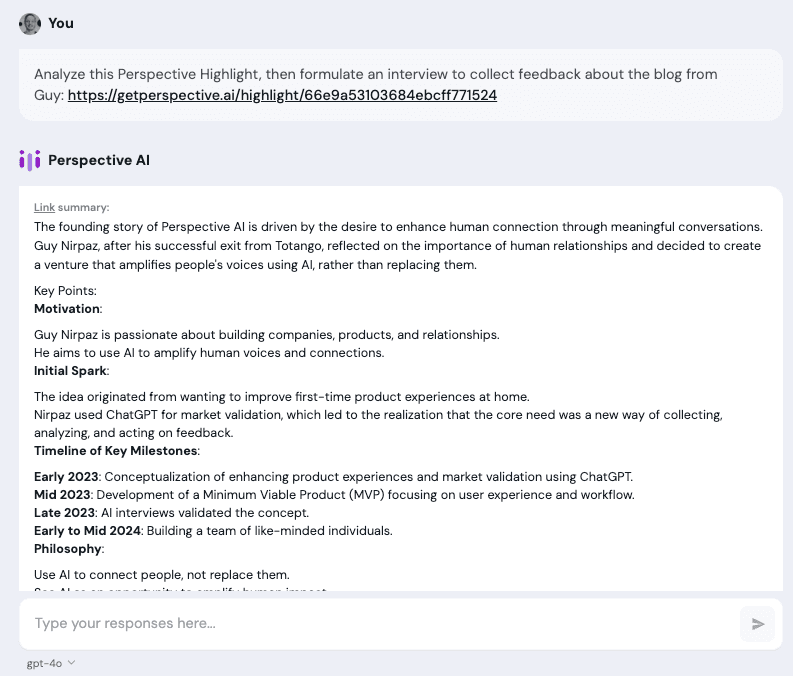The width and height of the screenshot is (793, 676).
Task: Click the "Initial Spark" bold heading
Action: tap(70, 371)
